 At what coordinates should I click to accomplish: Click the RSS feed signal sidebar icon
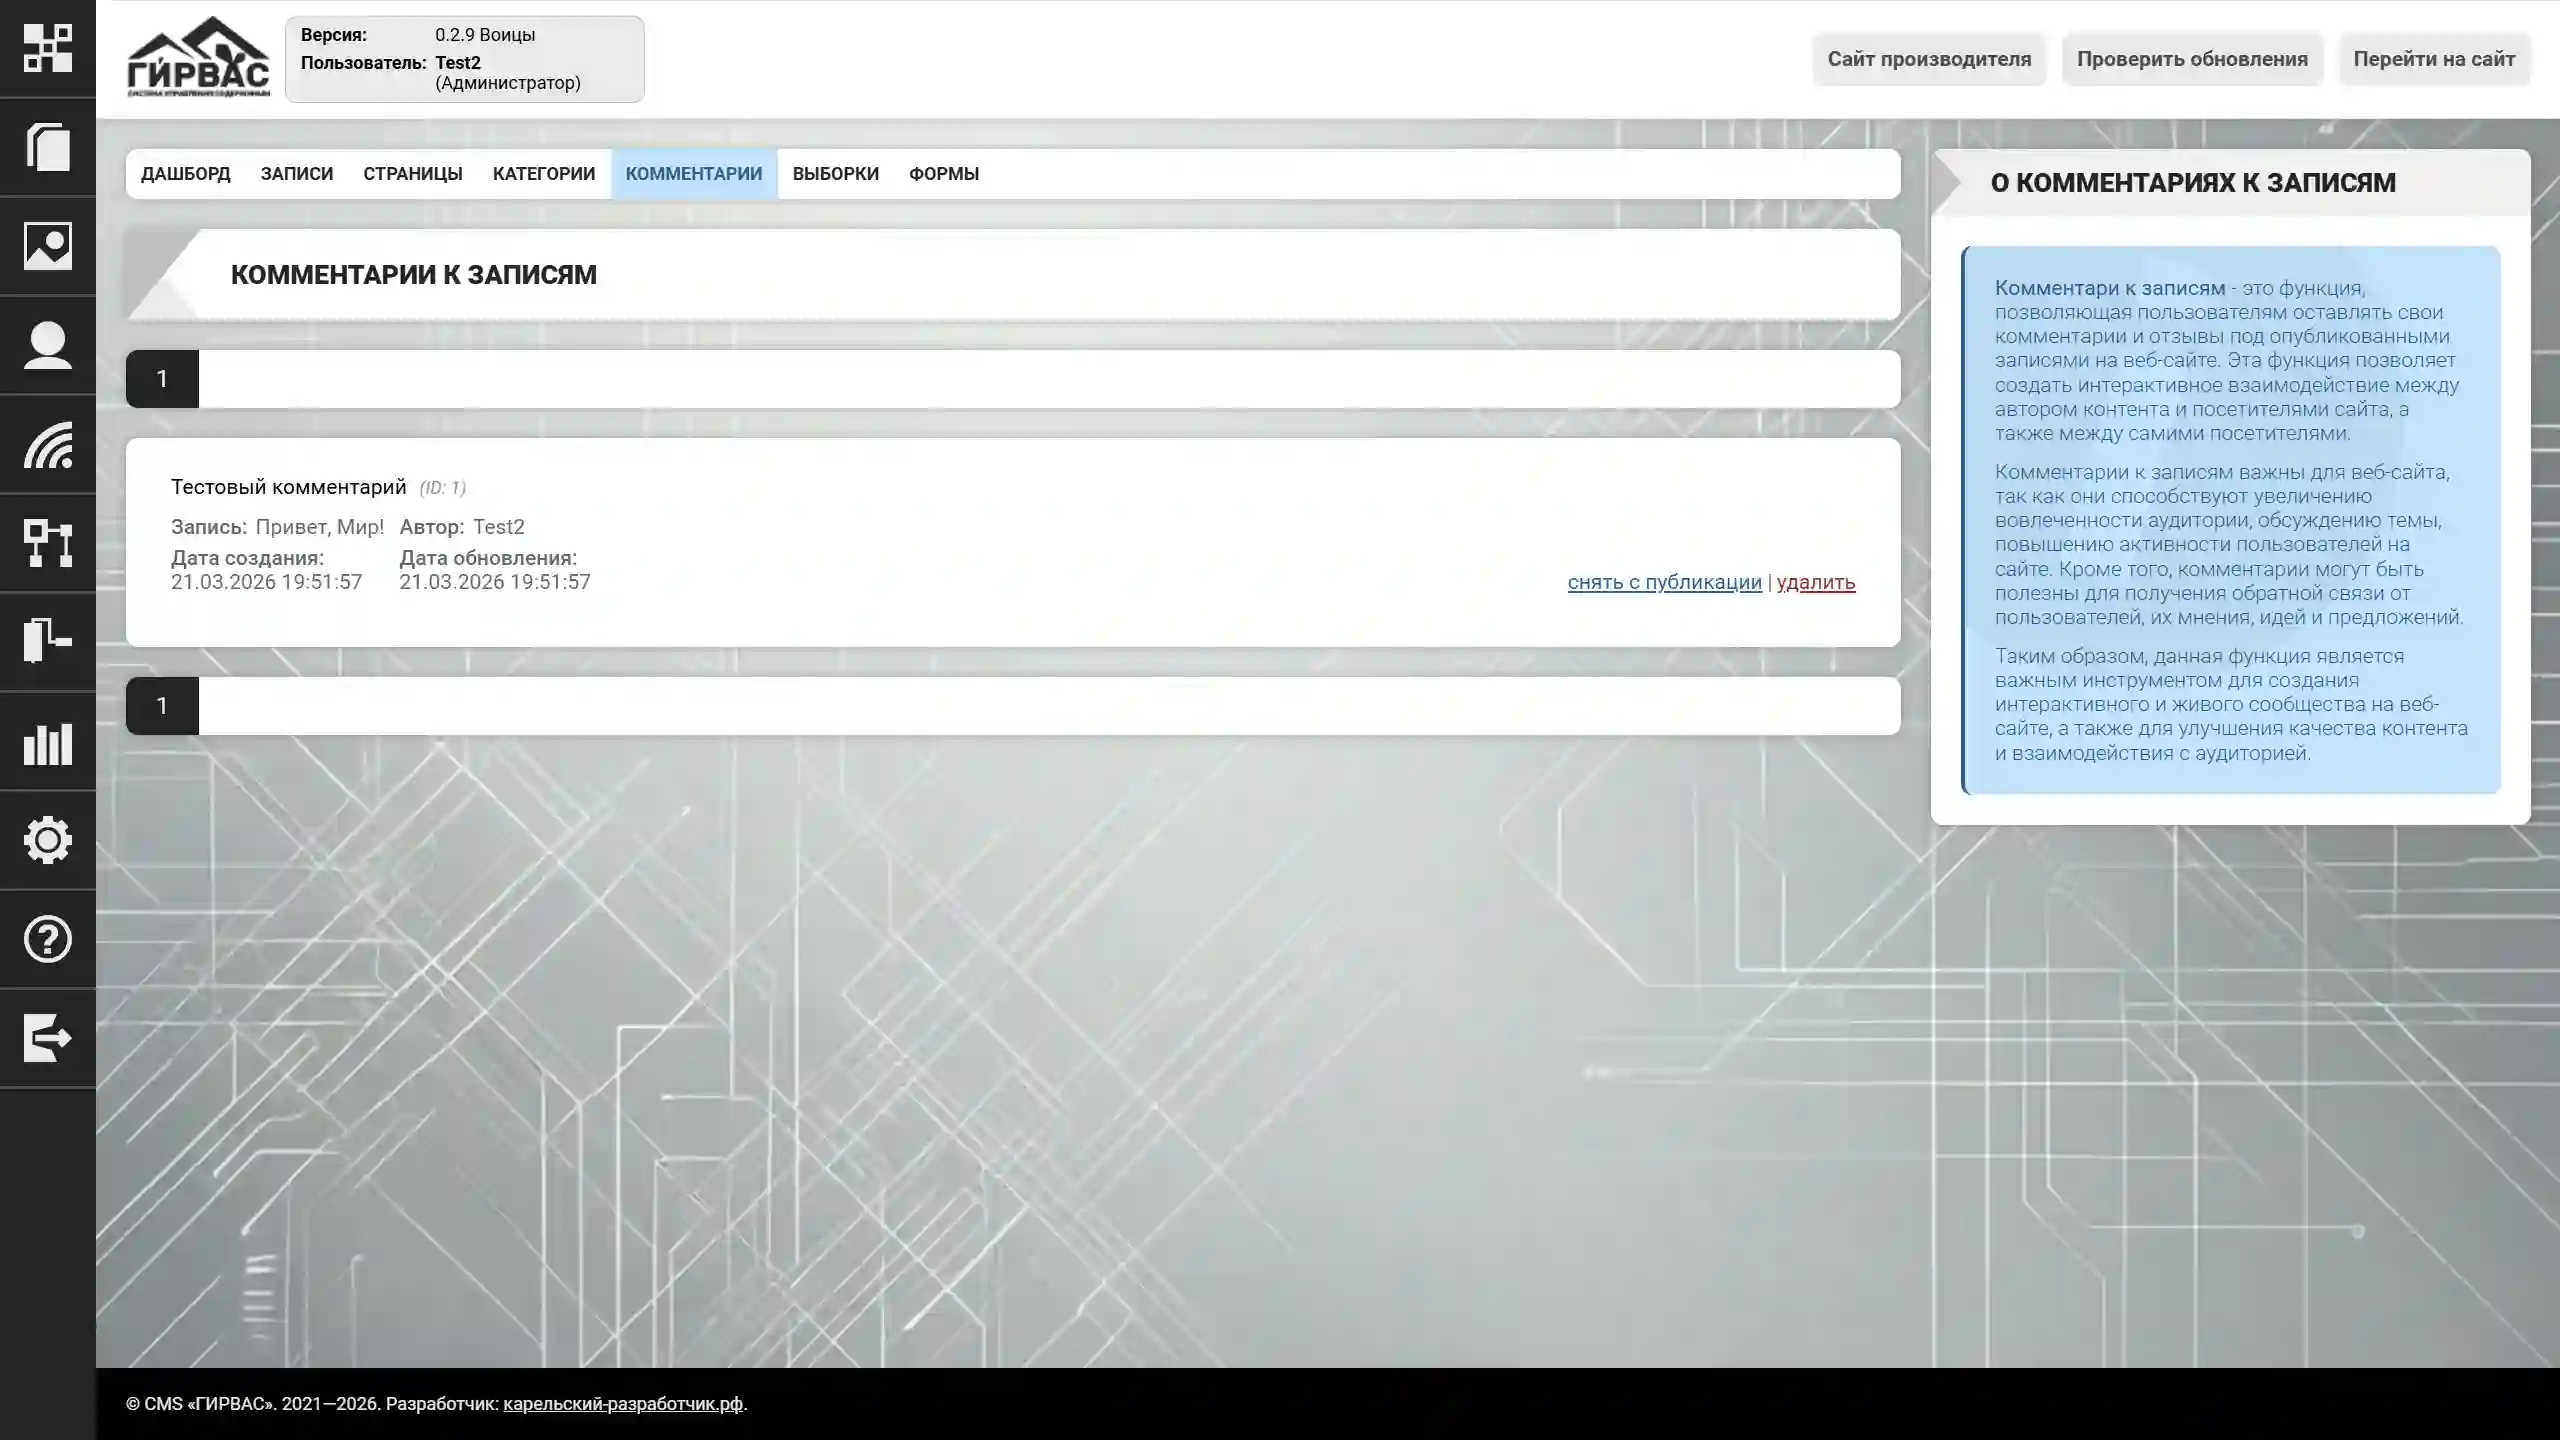[47, 444]
